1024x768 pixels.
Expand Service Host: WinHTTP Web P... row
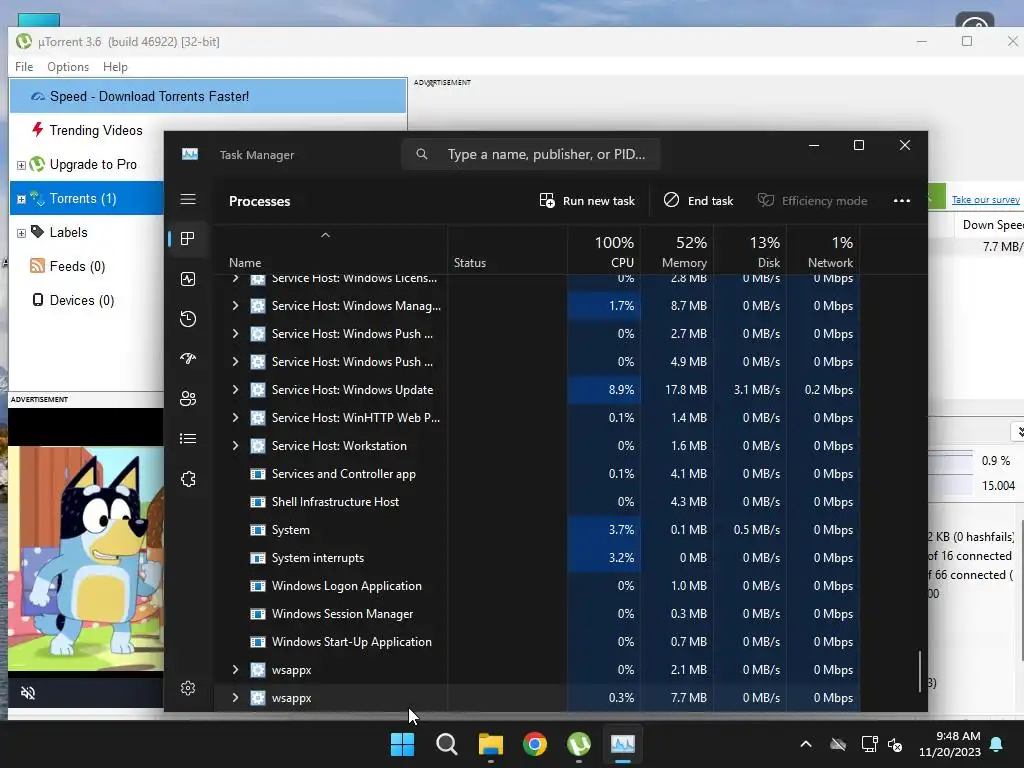pos(235,418)
